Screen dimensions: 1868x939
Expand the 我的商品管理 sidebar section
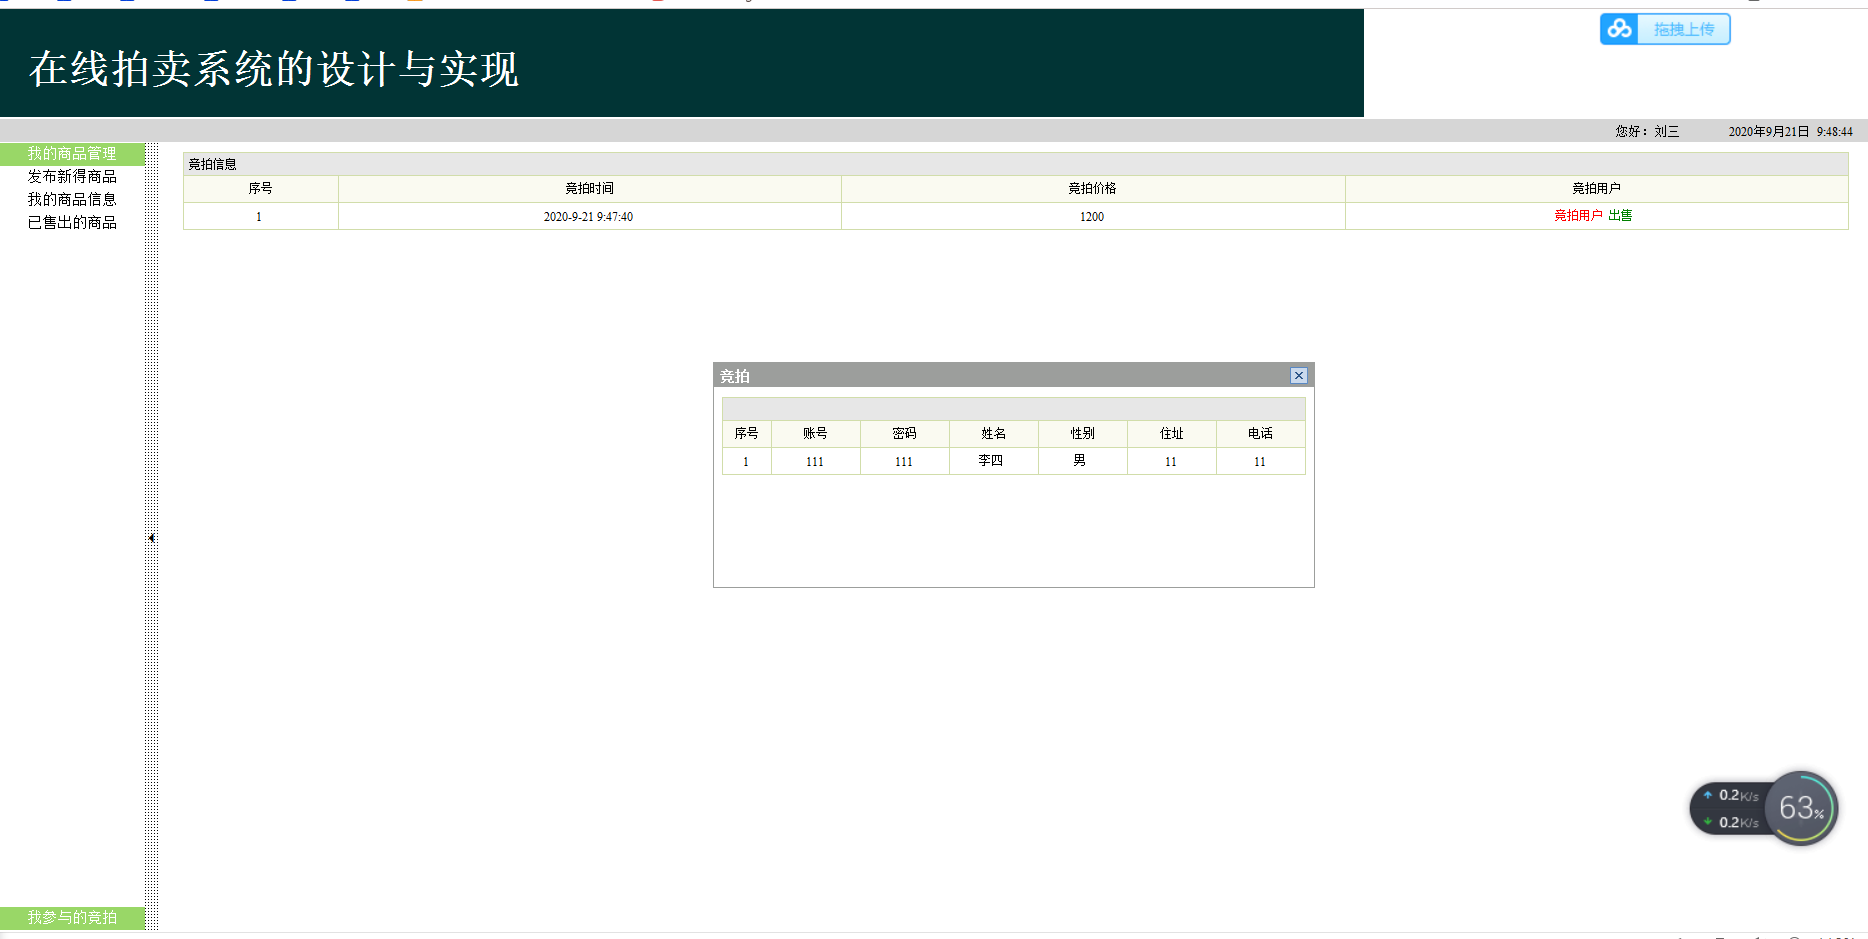pos(72,153)
